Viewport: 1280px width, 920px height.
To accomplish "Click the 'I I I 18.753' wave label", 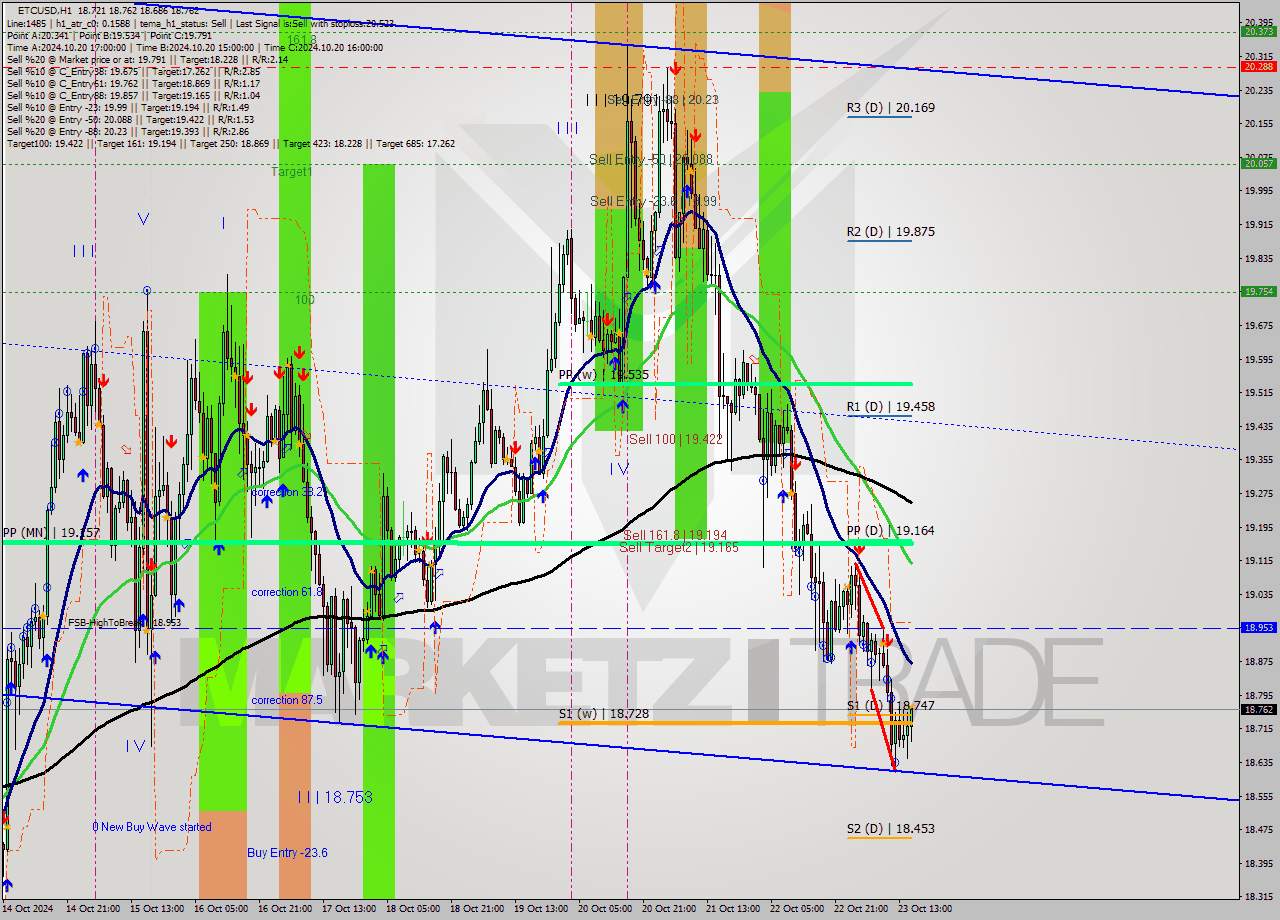I will 335,797.
